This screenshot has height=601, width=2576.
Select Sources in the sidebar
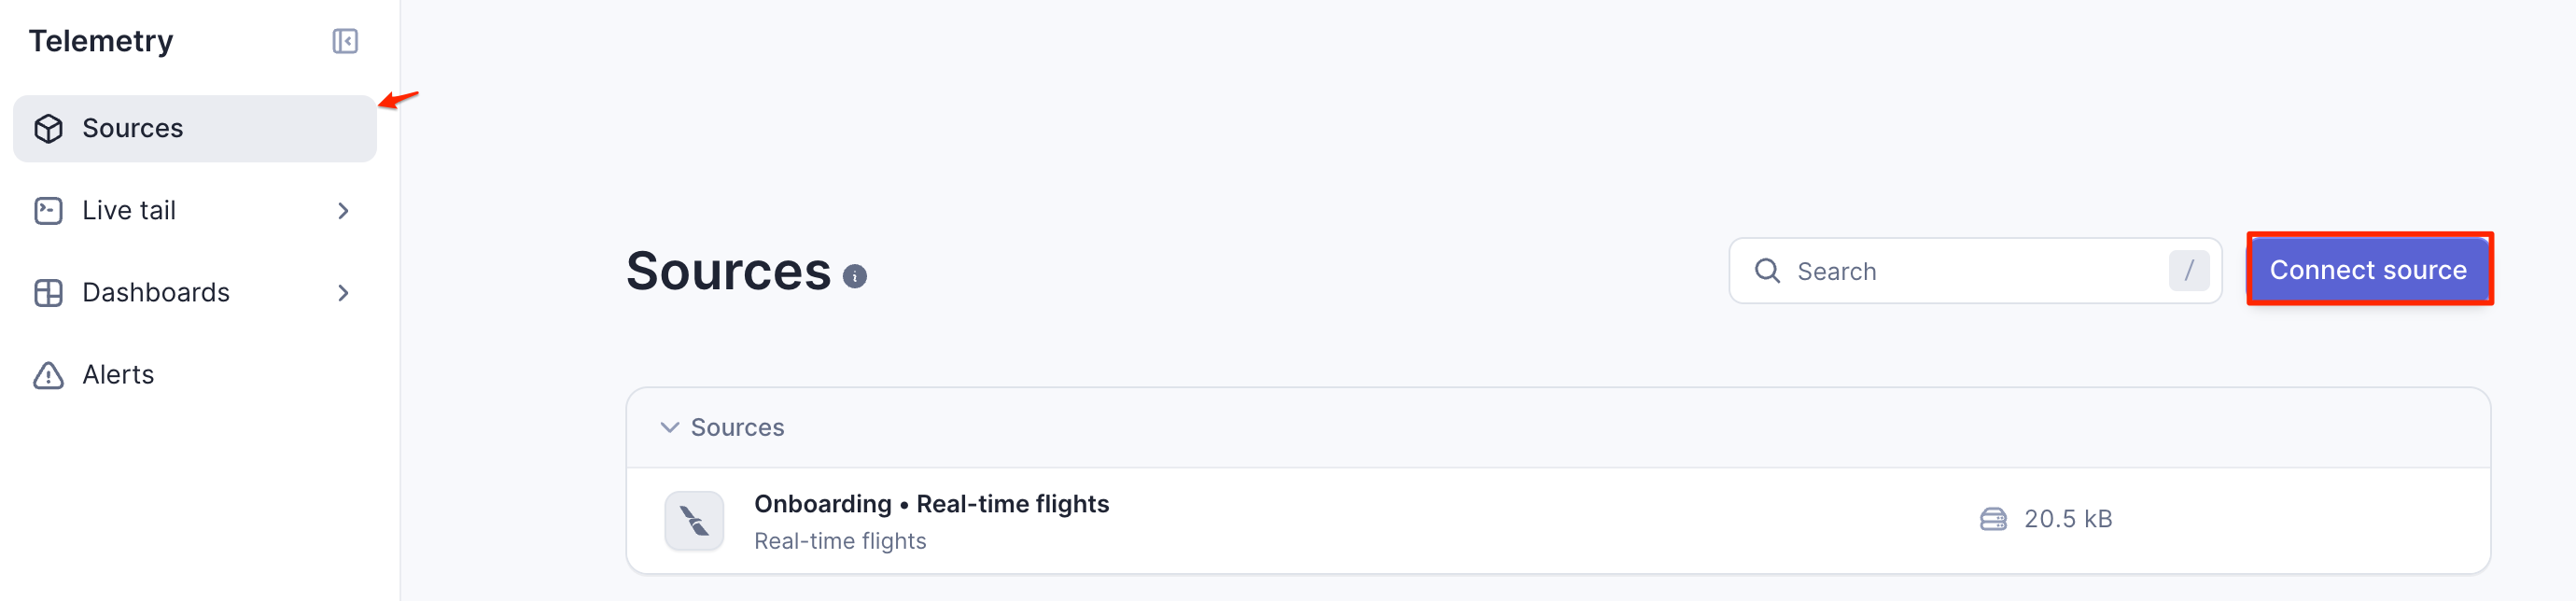pyautogui.click(x=133, y=128)
